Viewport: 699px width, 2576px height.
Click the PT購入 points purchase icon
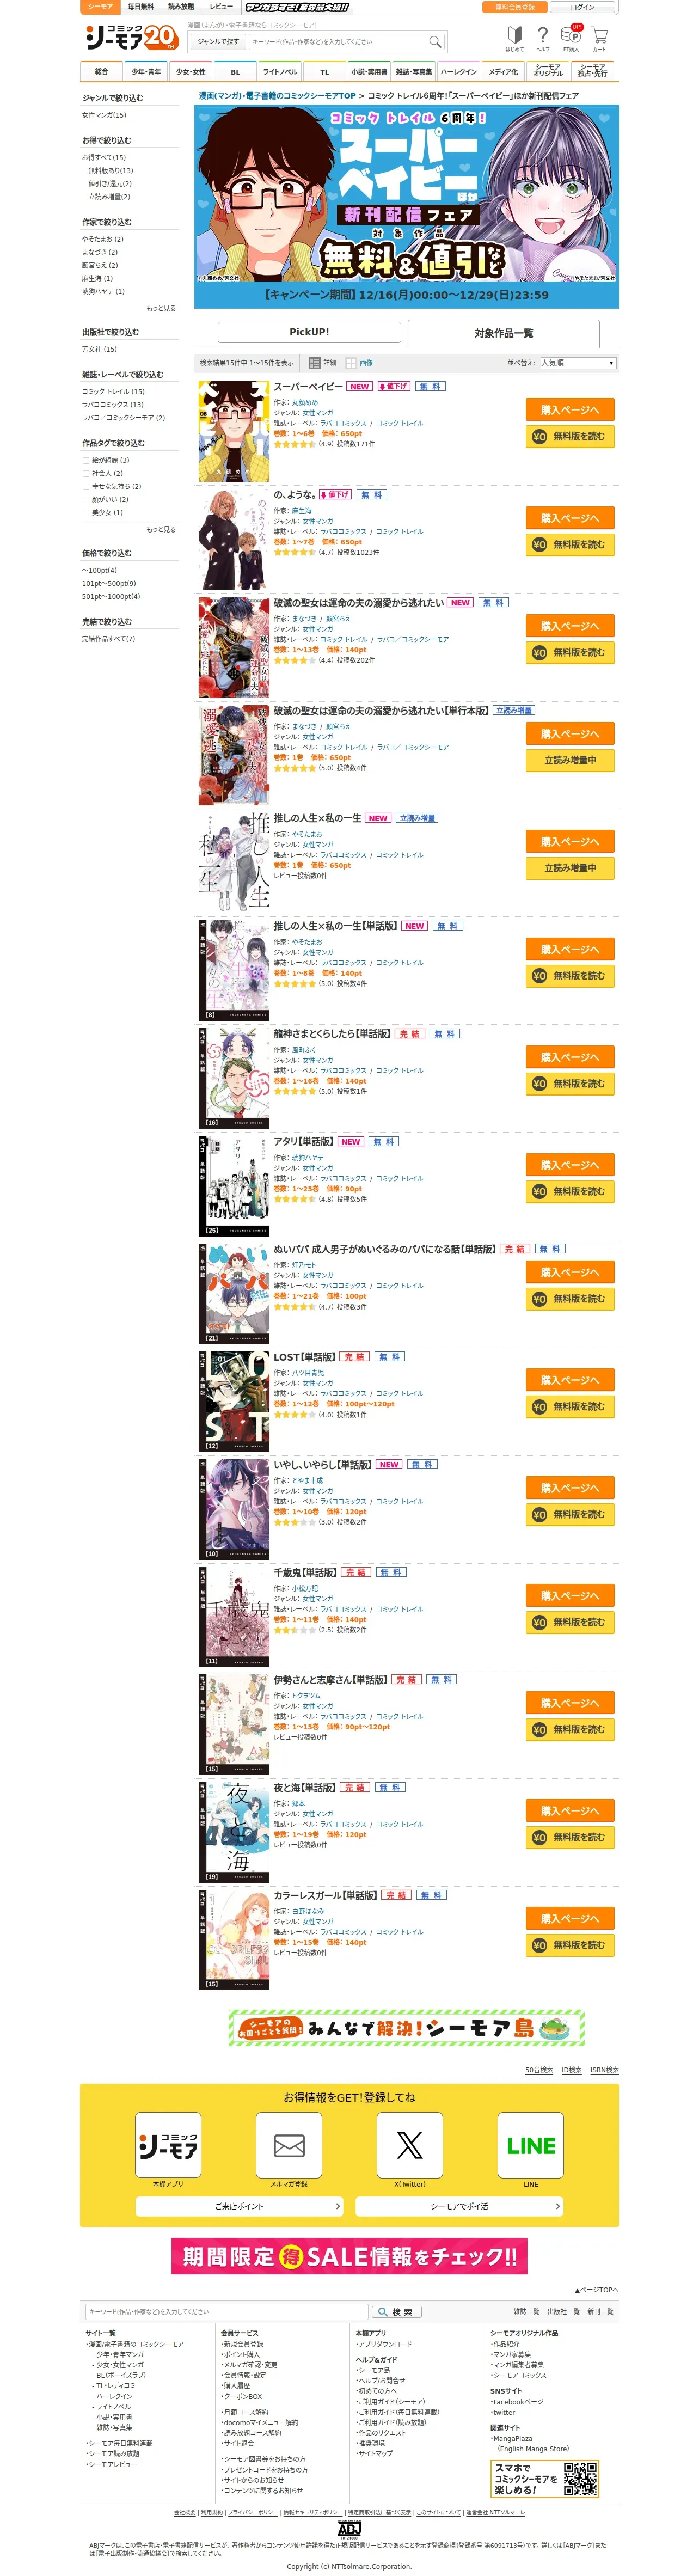(x=571, y=37)
